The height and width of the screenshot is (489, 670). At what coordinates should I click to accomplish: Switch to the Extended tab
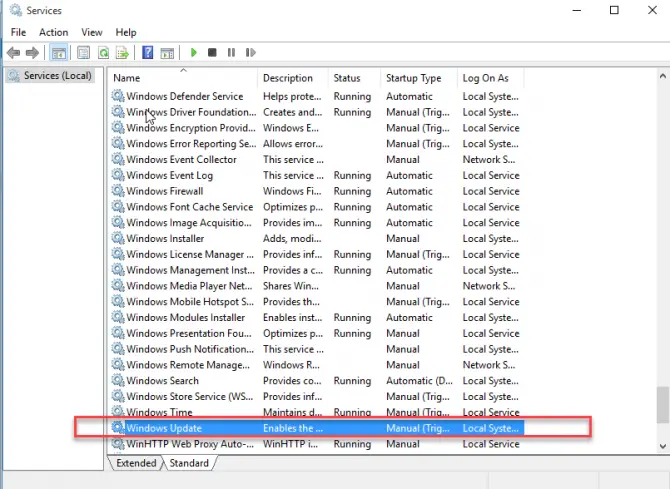tap(136, 463)
